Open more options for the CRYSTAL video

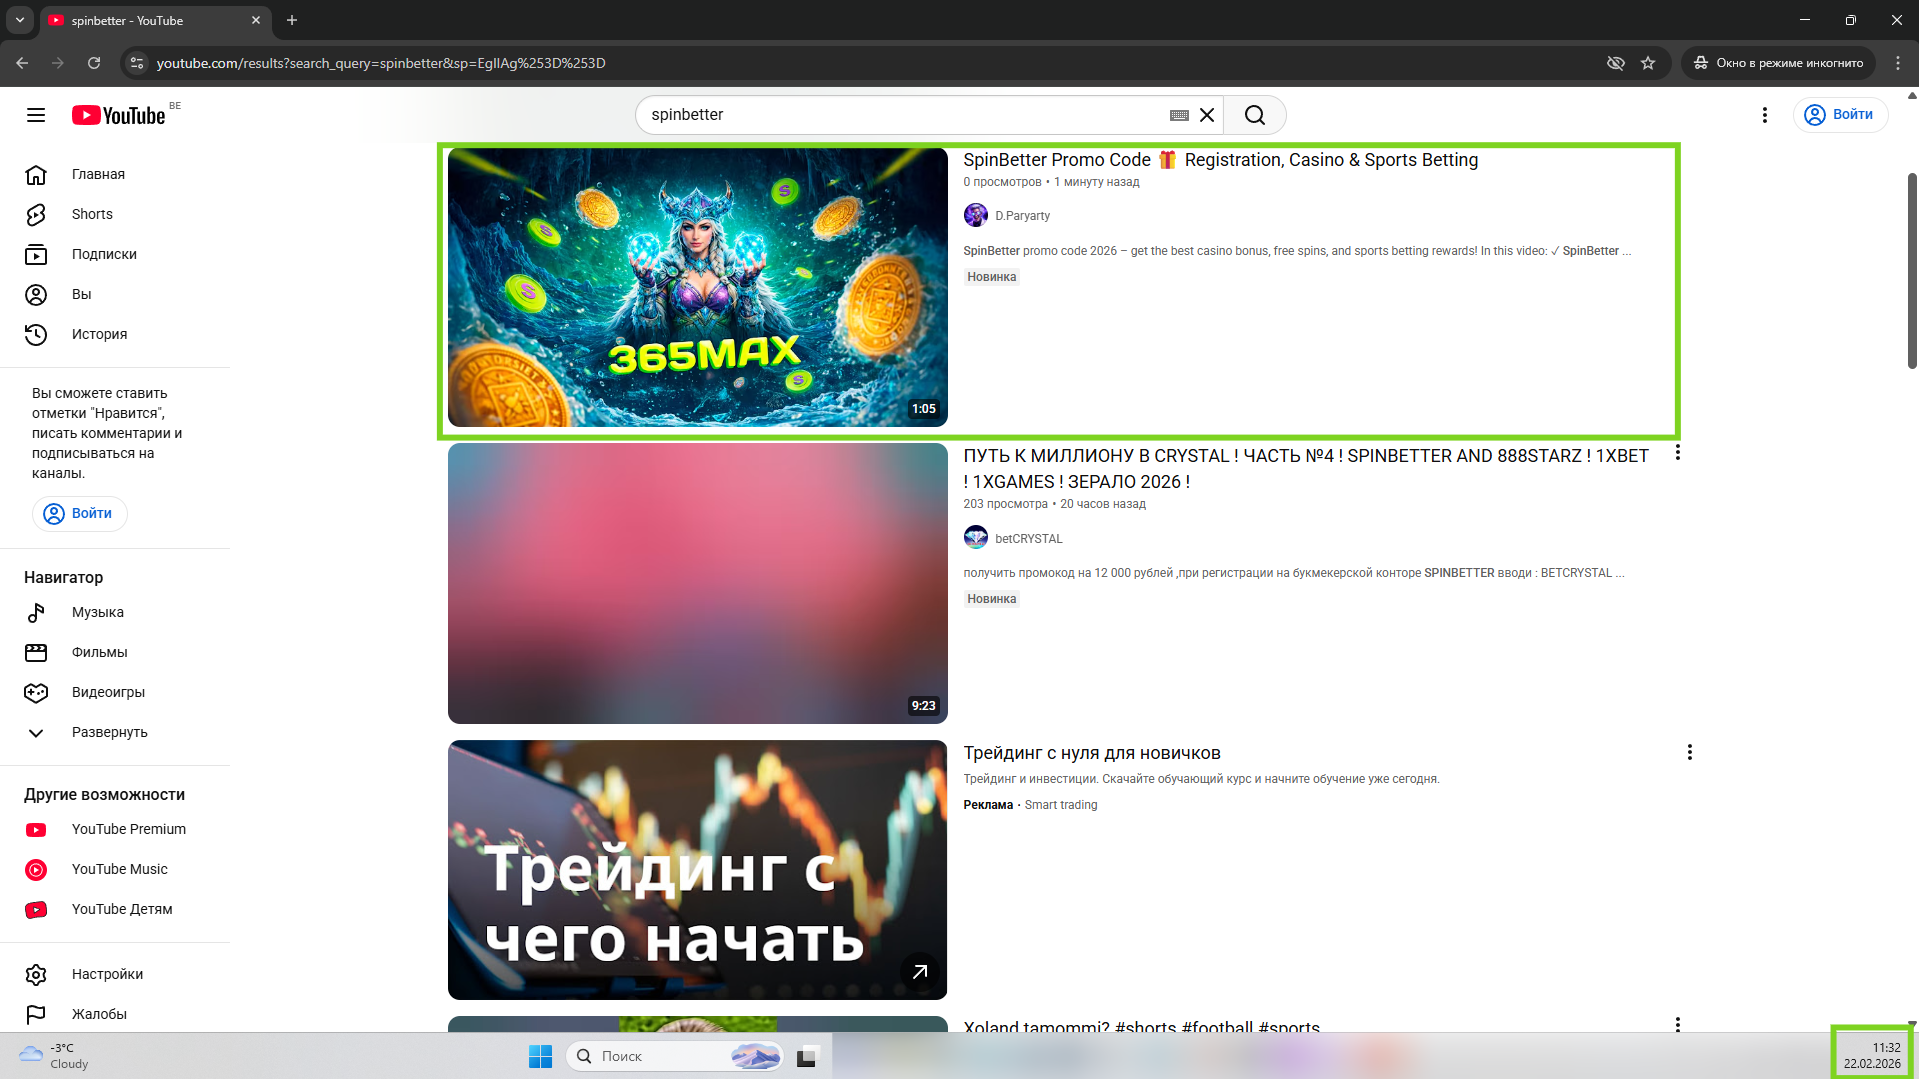point(1677,453)
